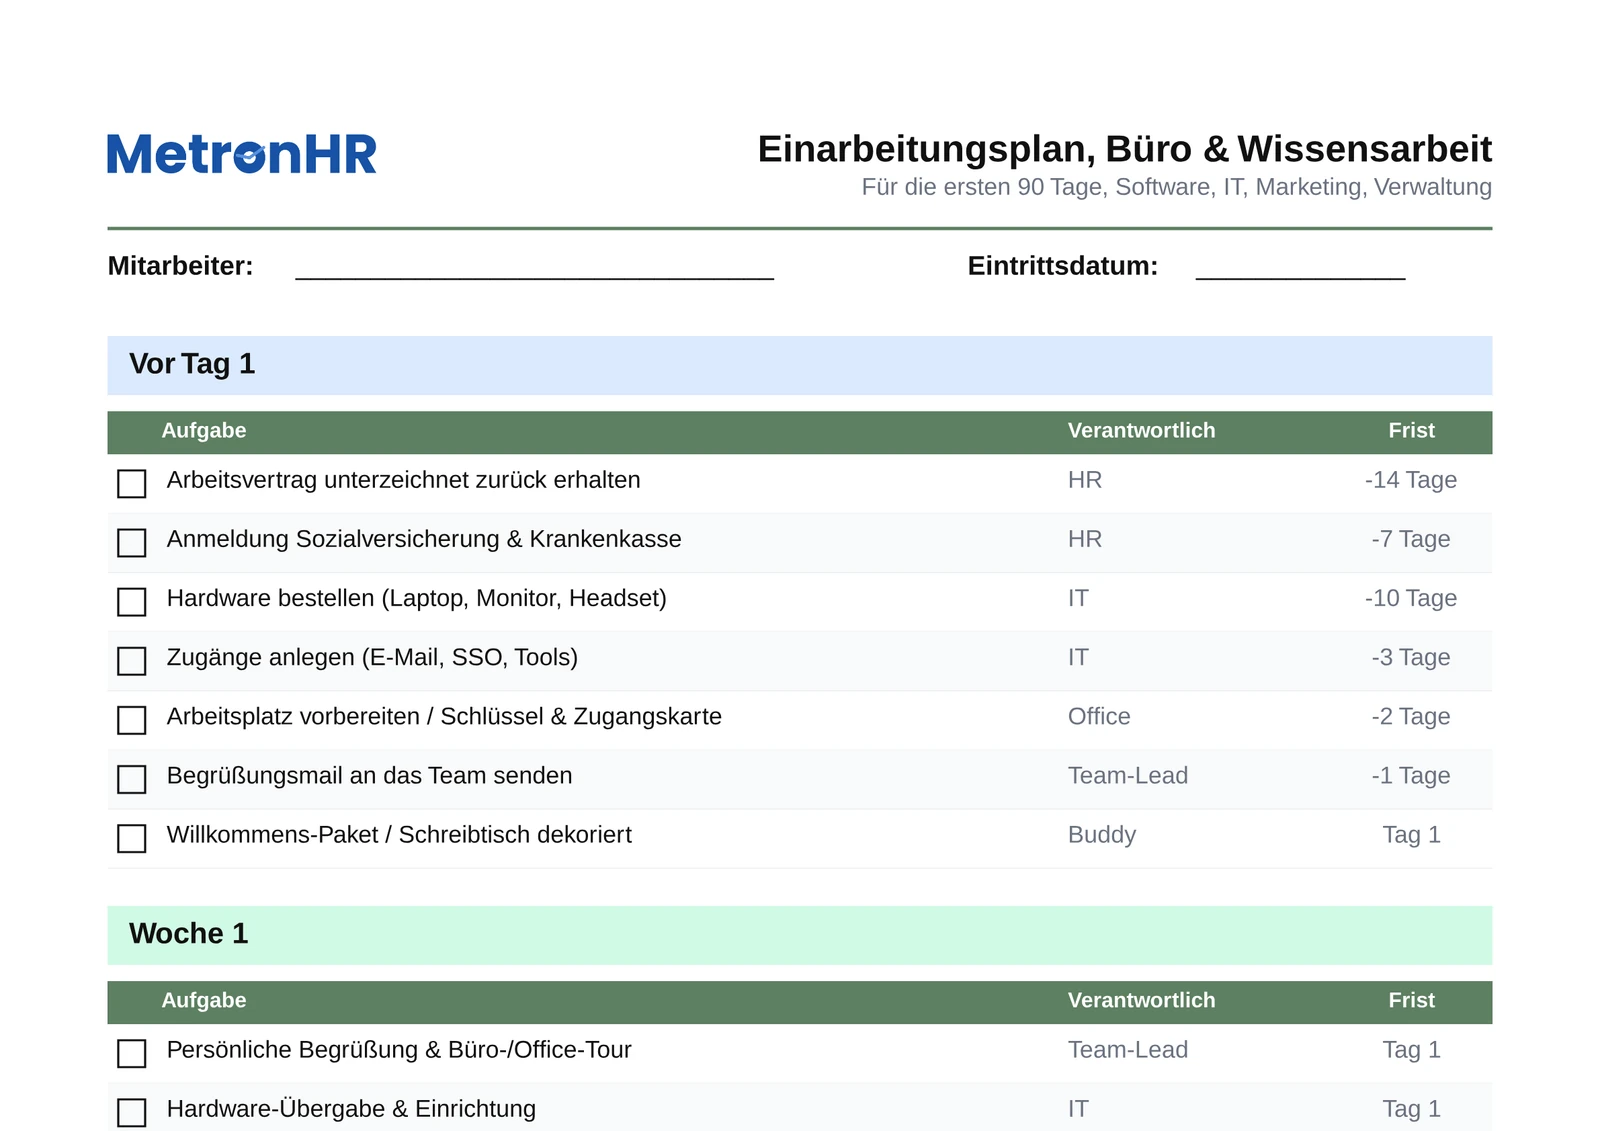Click text Willkommens-Paket / Schreibtisch dekoriert
Image resolution: width=1600 pixels, height=1131 pixels.
[399, 834]
